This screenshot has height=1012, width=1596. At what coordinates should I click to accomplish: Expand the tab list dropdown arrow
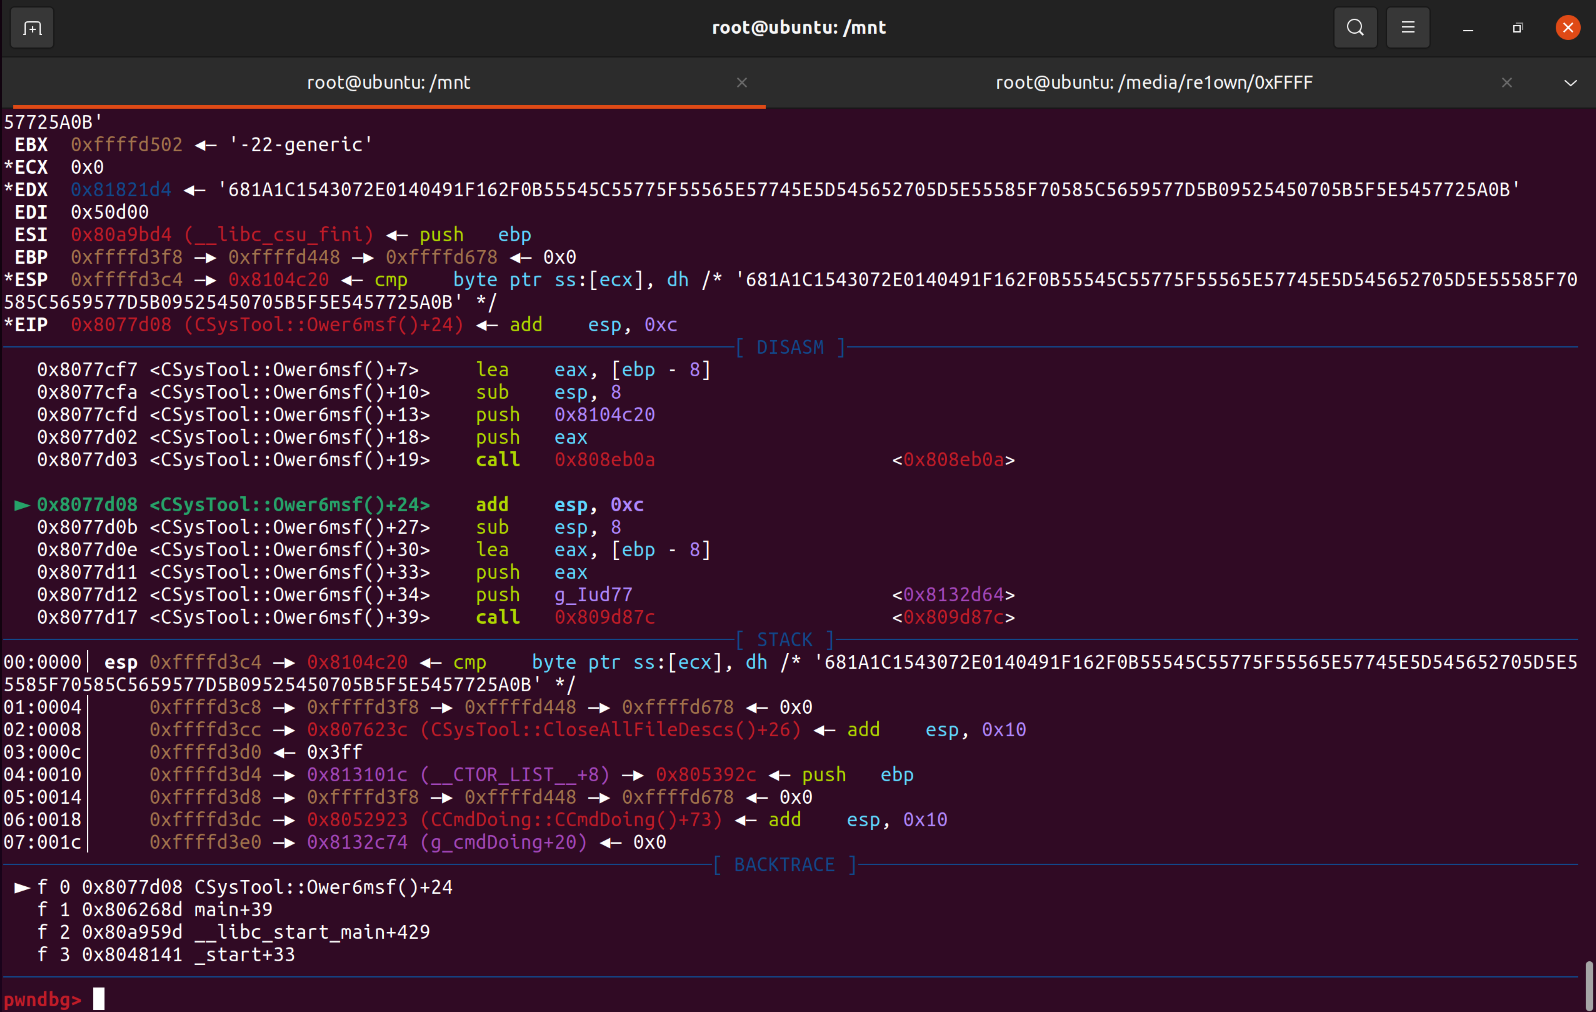click(x=1570, y=83)
